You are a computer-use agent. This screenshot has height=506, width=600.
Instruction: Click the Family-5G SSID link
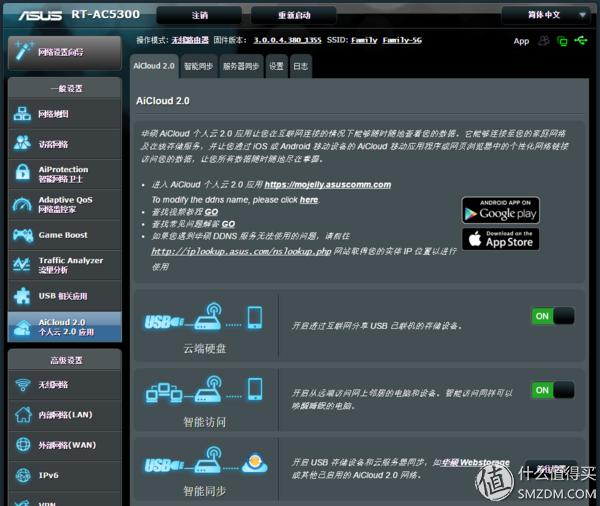tap(402, 40)
